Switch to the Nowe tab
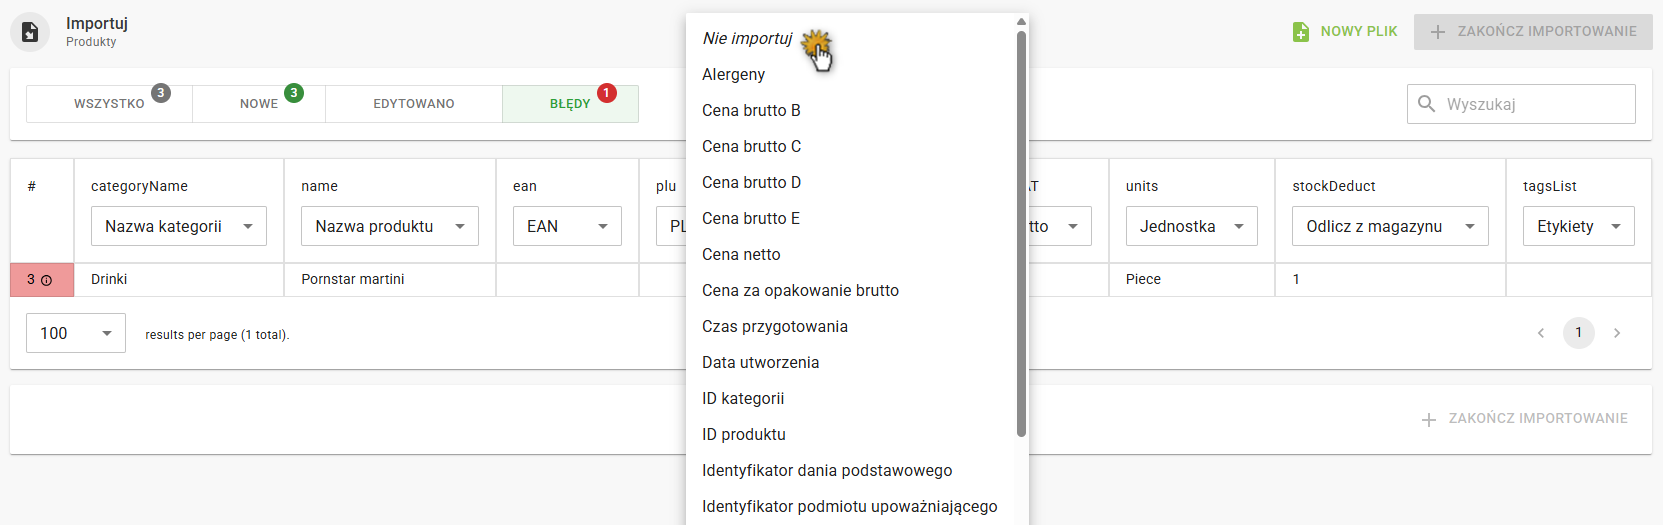 [259, 104]
